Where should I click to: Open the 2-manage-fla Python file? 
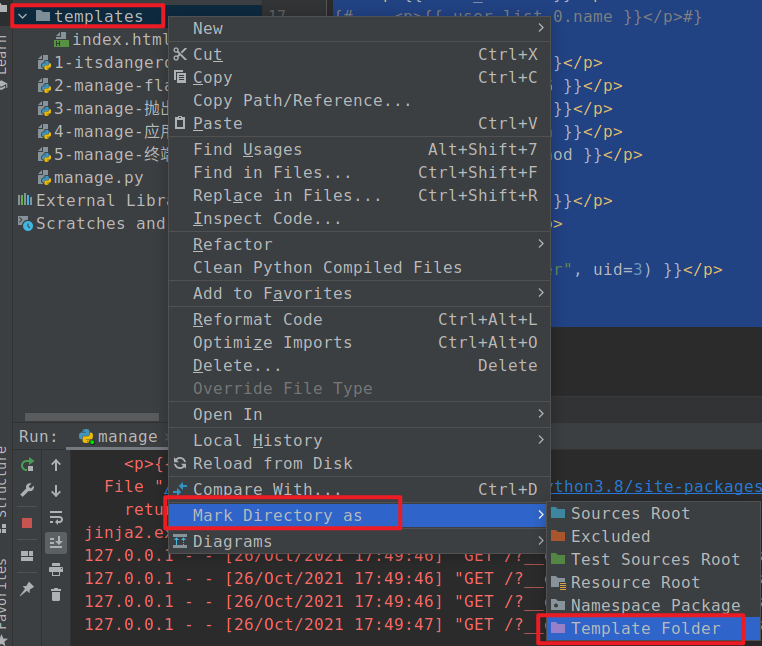click(x=103, y=86)
